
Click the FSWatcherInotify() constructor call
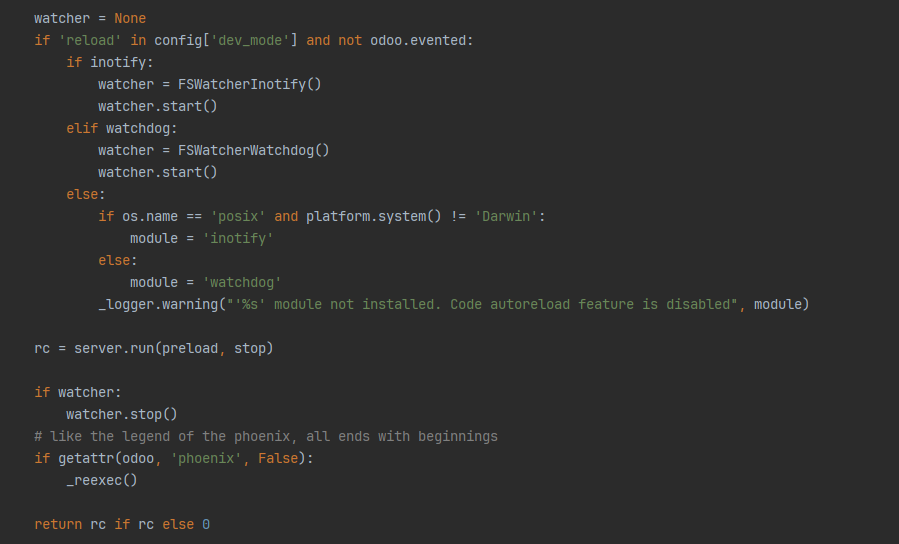click(249, 84)
